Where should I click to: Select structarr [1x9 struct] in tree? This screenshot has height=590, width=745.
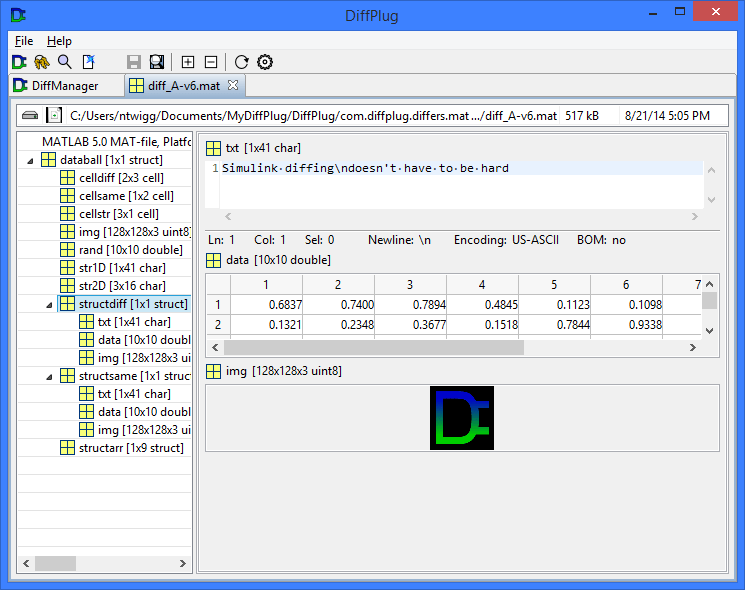(131, 448)
